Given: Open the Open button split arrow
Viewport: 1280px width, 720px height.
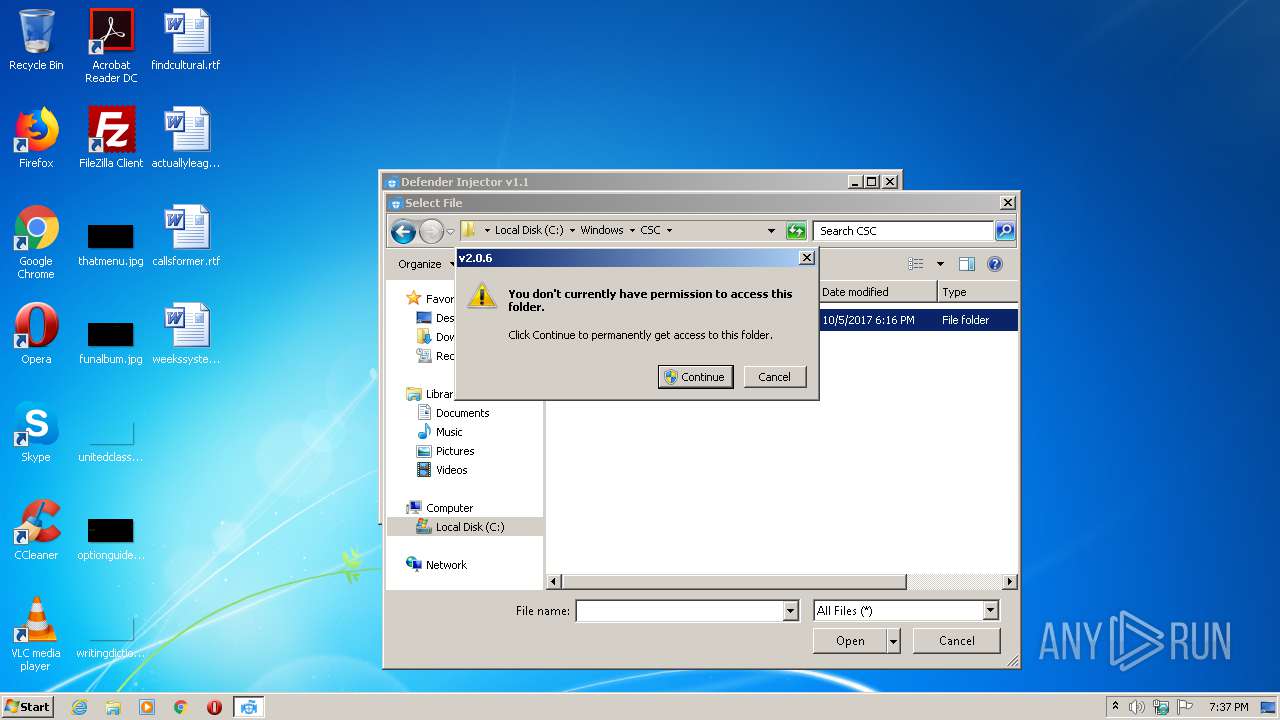Looking at the screenshot, I should click(x=894, y=641).
